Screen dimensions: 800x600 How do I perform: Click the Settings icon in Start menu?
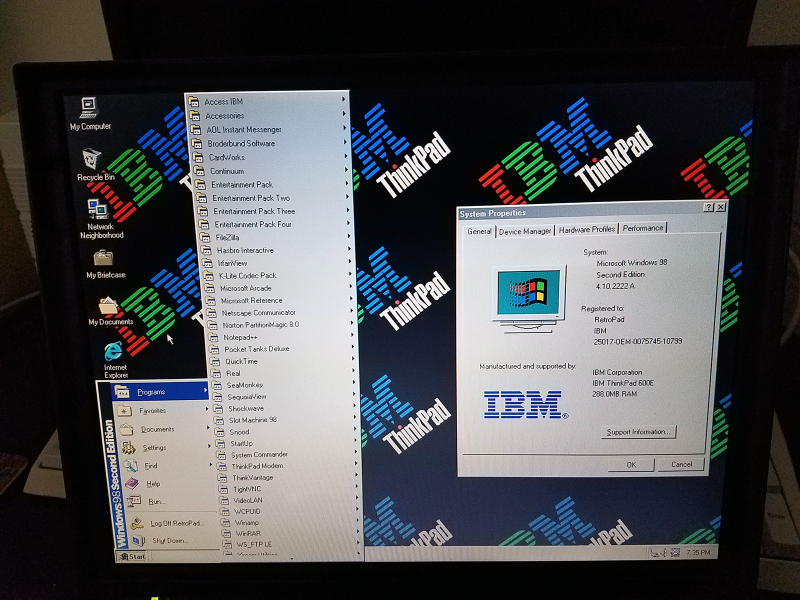click(x=128, y=447)
